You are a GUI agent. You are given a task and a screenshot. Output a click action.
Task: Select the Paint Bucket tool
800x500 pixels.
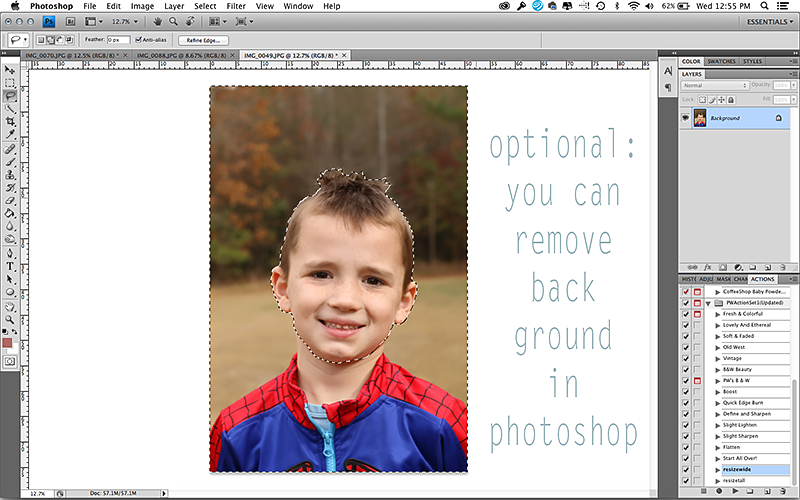tap(10, 213)
